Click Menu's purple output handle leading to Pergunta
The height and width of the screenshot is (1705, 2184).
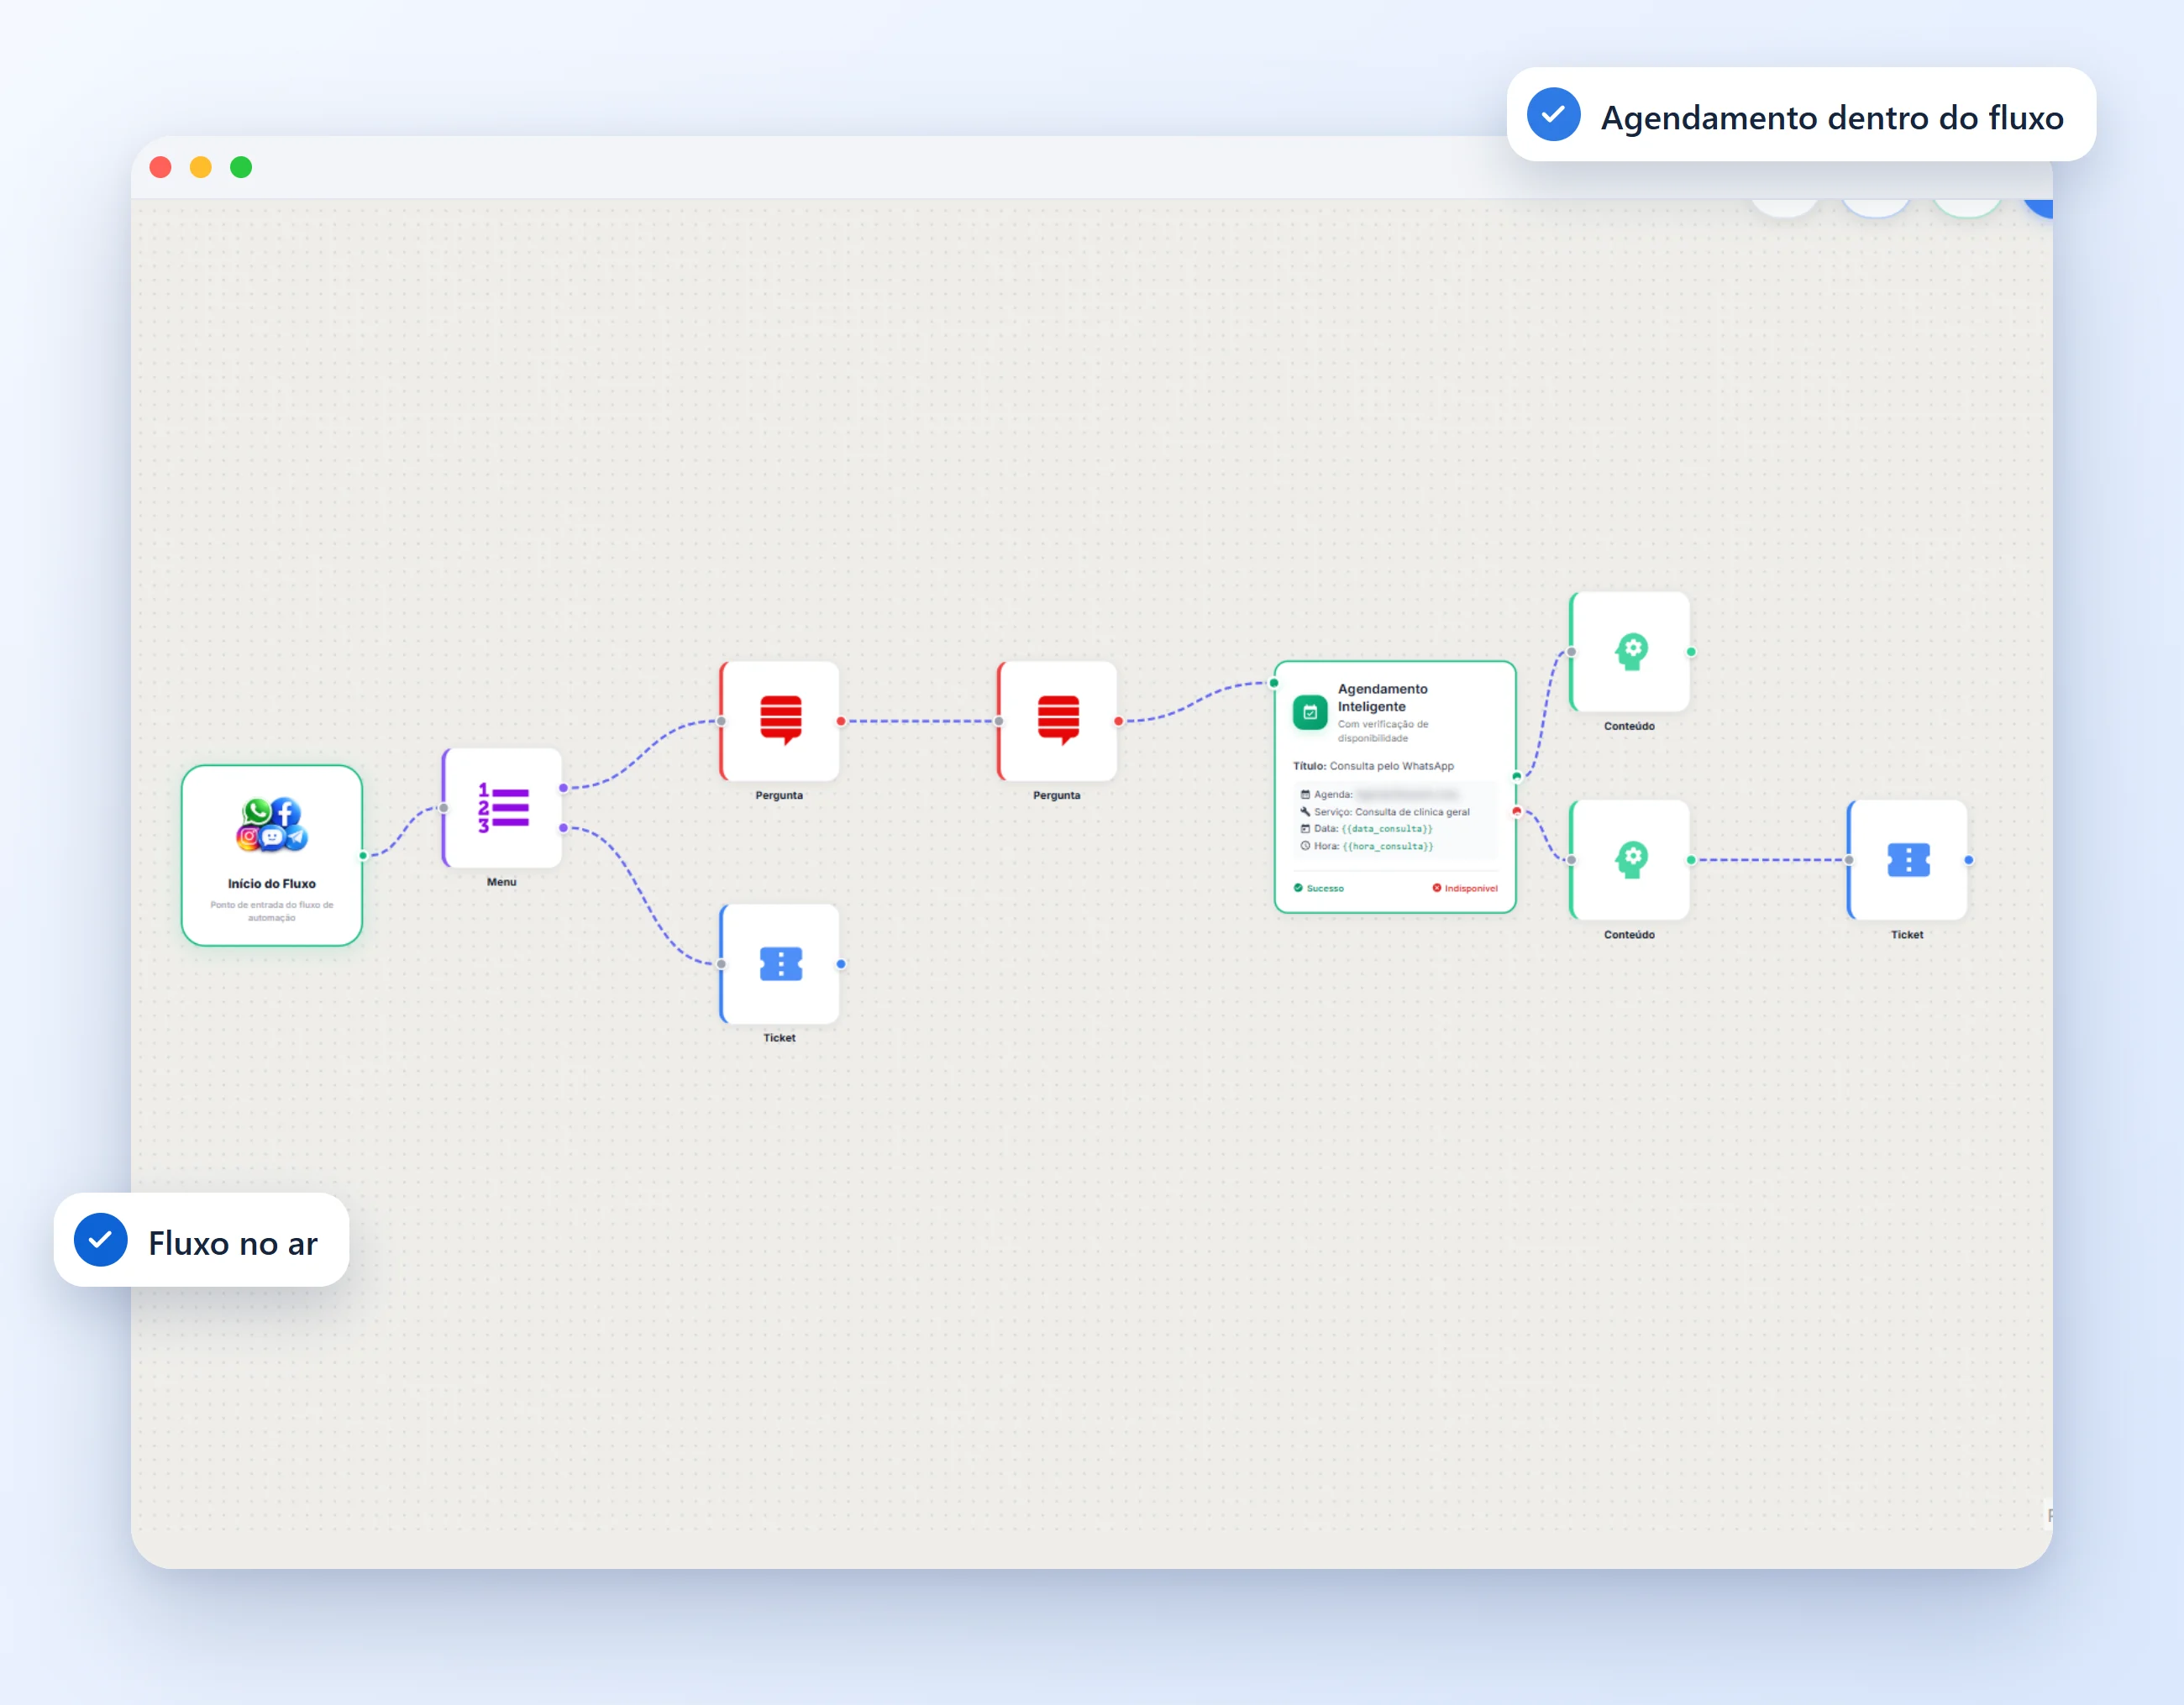(x=564, y=788)
